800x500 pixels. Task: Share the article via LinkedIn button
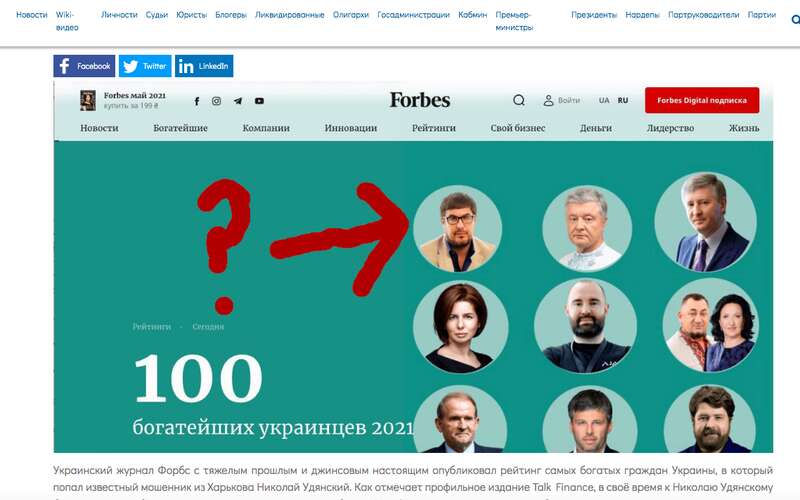tap(204, 66)
